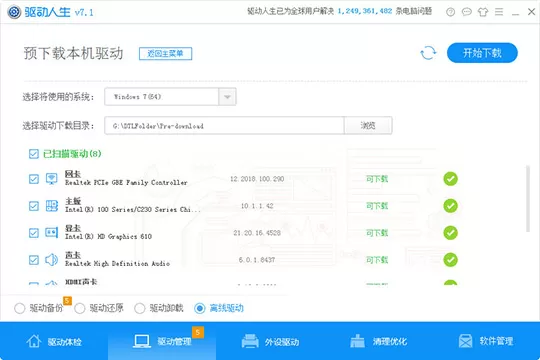Uncheck the Intel 100 Series chipset checkbox
This screenshot has width=540, height=360.
click(x=34, y=206)
